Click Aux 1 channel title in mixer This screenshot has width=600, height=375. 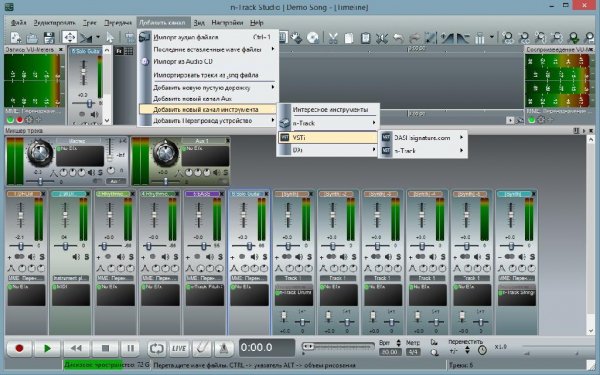202,141
